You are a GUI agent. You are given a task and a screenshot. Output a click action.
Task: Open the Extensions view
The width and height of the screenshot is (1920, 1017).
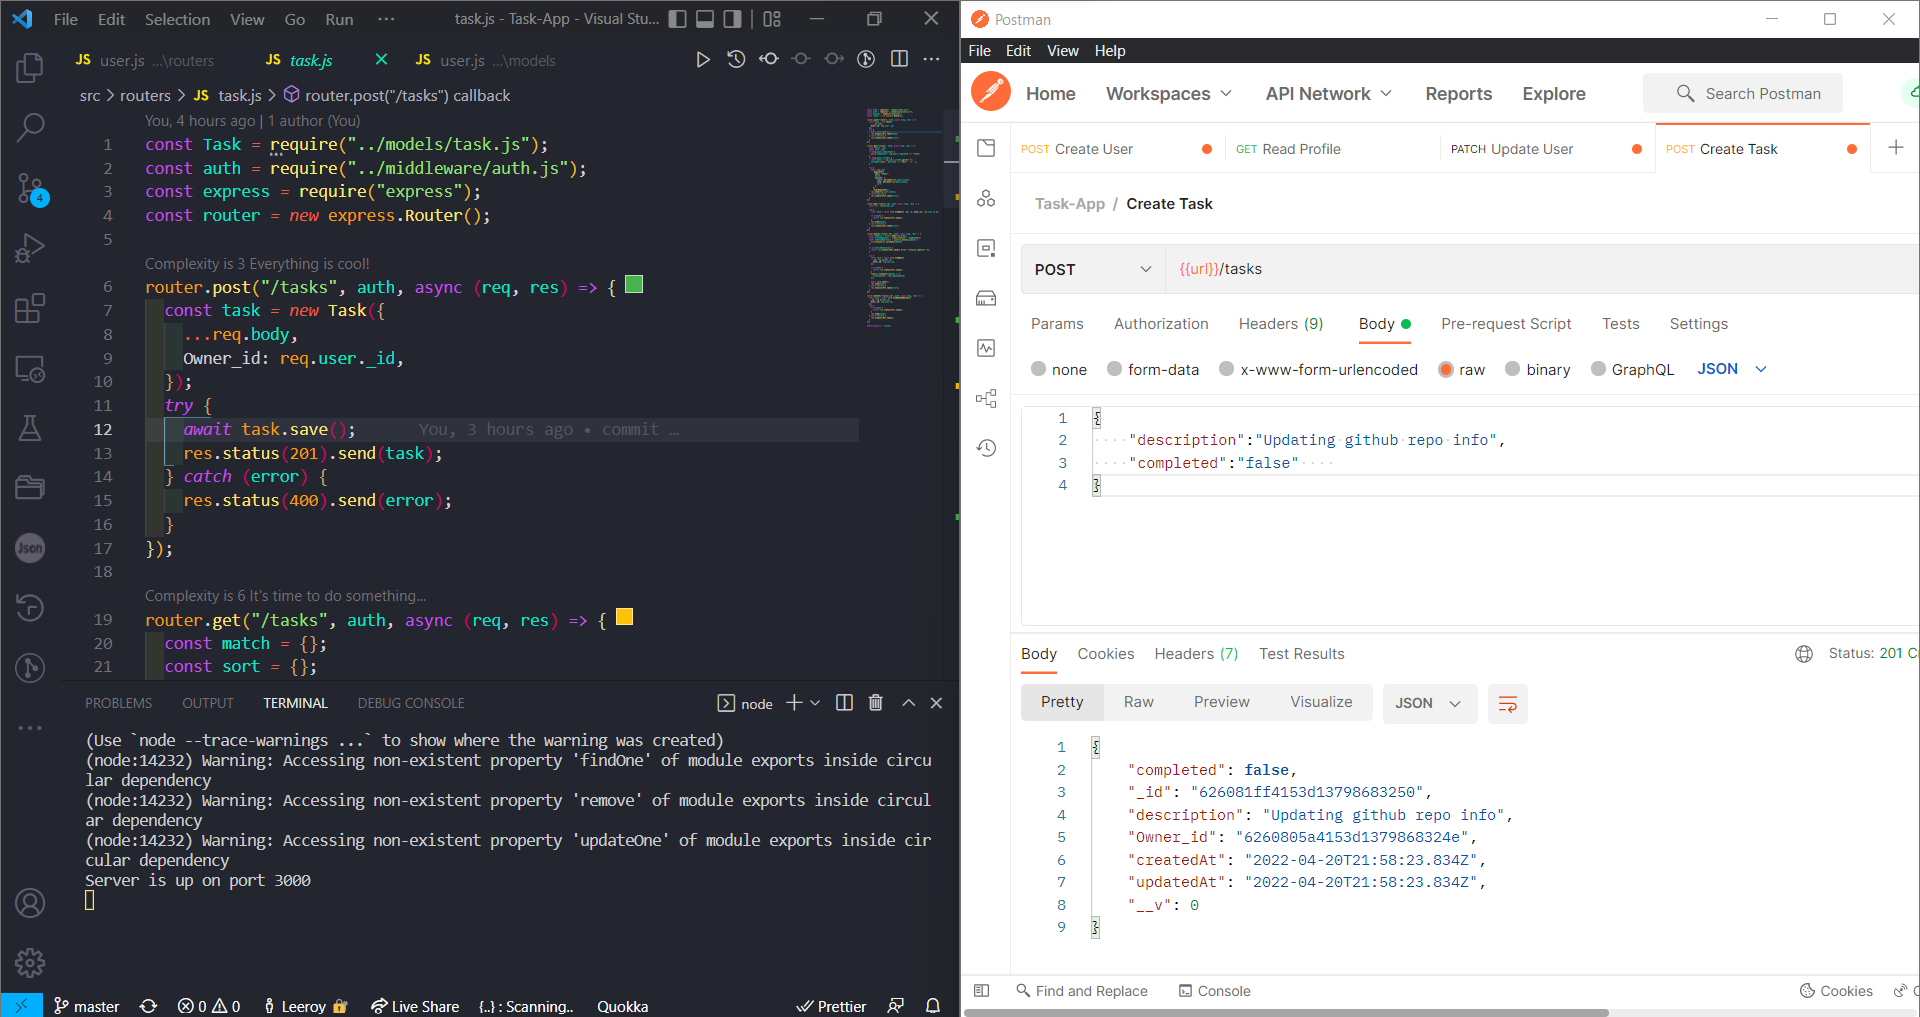[x=30, y=308]
